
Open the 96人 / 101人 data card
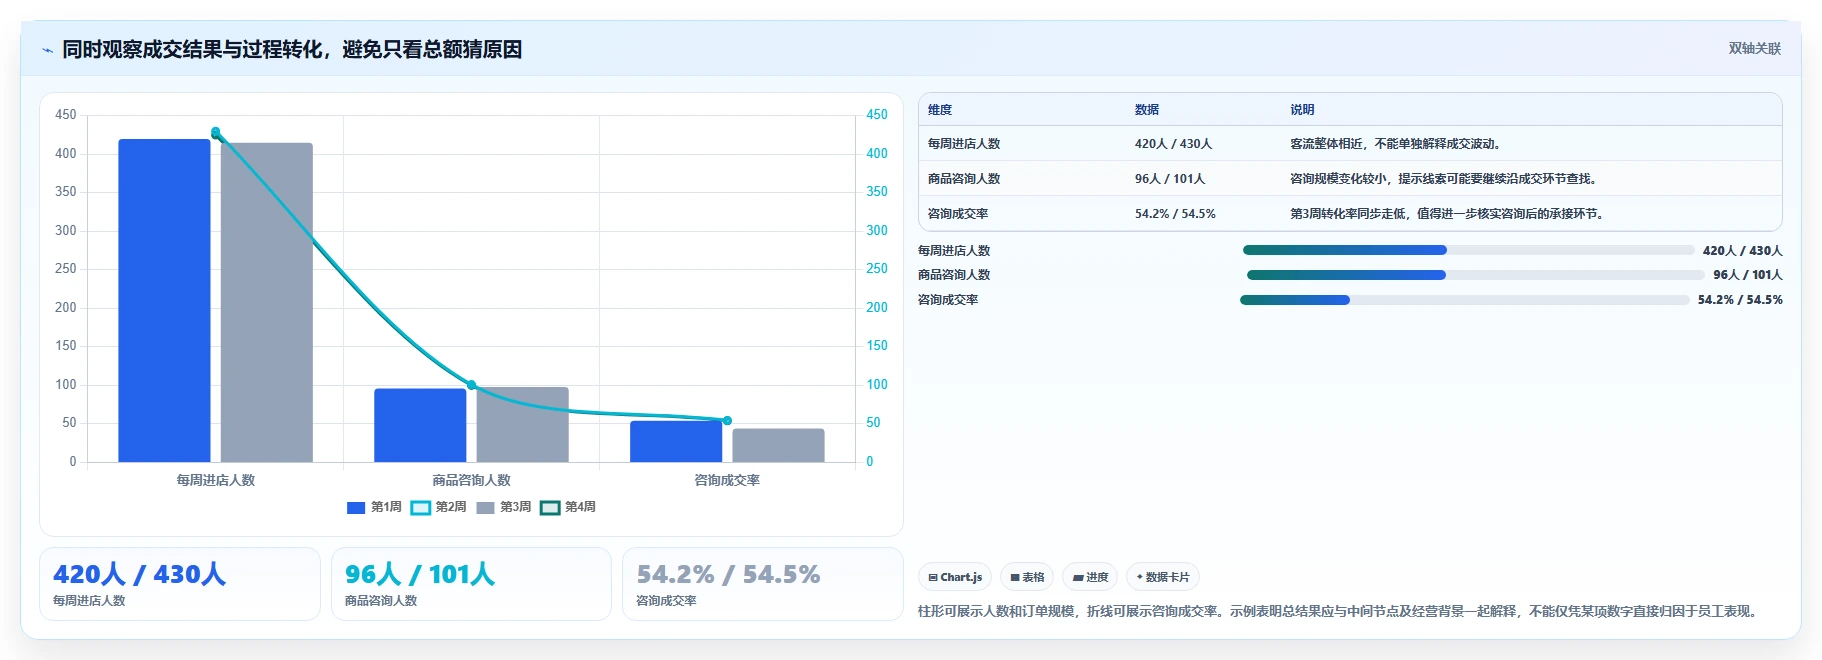click(x=471, y=584)
